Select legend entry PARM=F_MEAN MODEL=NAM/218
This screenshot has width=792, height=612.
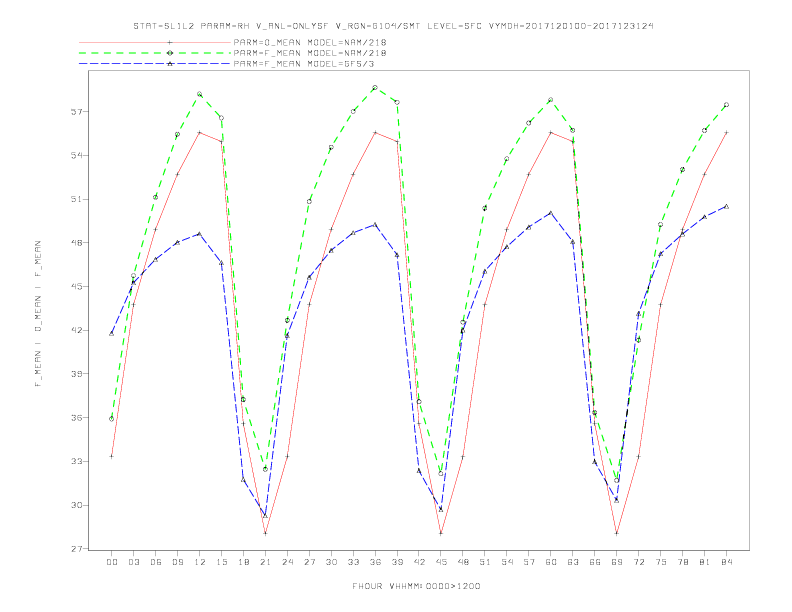310,53
